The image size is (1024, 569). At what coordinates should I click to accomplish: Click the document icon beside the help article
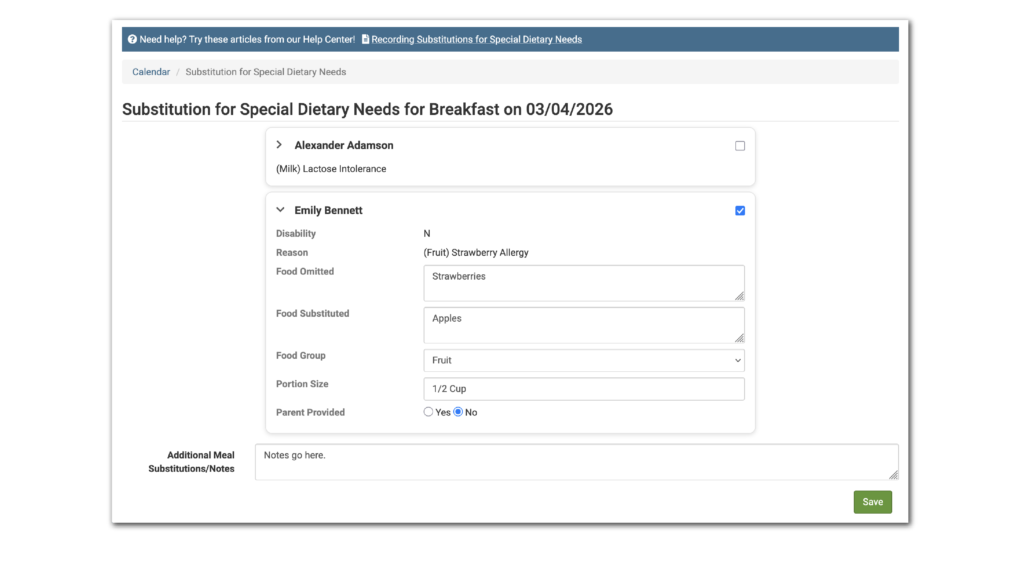(x=365, y=40)
